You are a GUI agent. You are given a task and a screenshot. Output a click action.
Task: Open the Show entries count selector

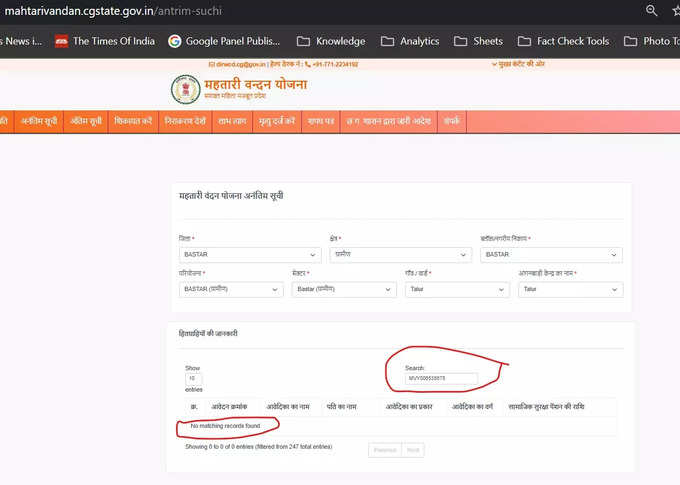tap(191, 378)
